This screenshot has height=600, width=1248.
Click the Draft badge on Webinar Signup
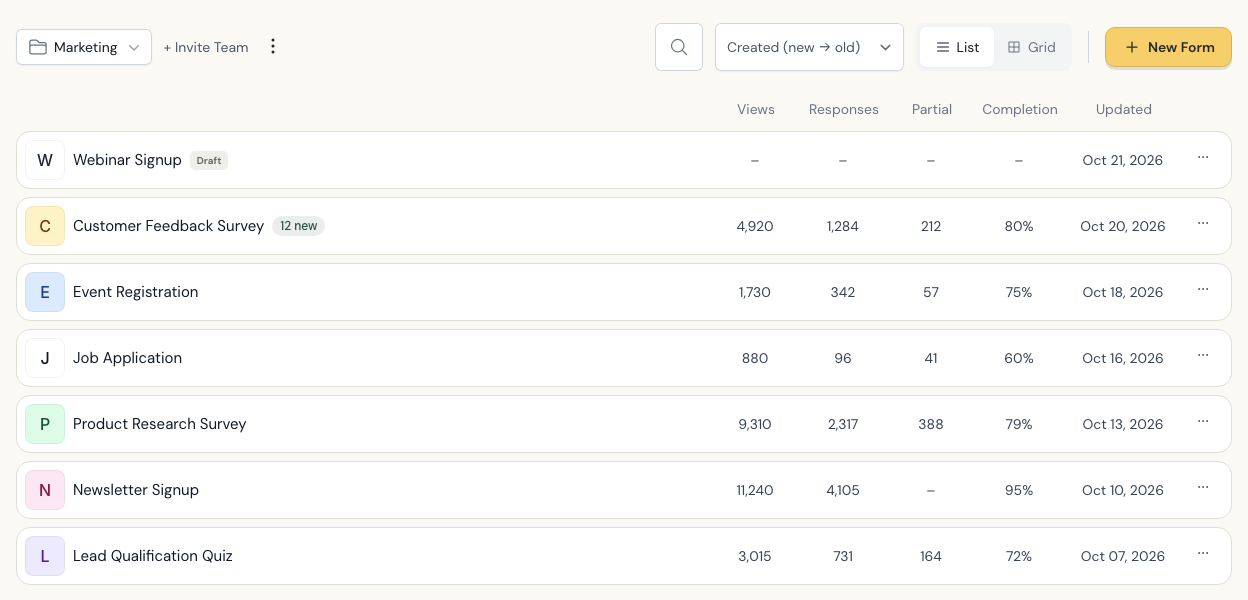pos(209,160)
